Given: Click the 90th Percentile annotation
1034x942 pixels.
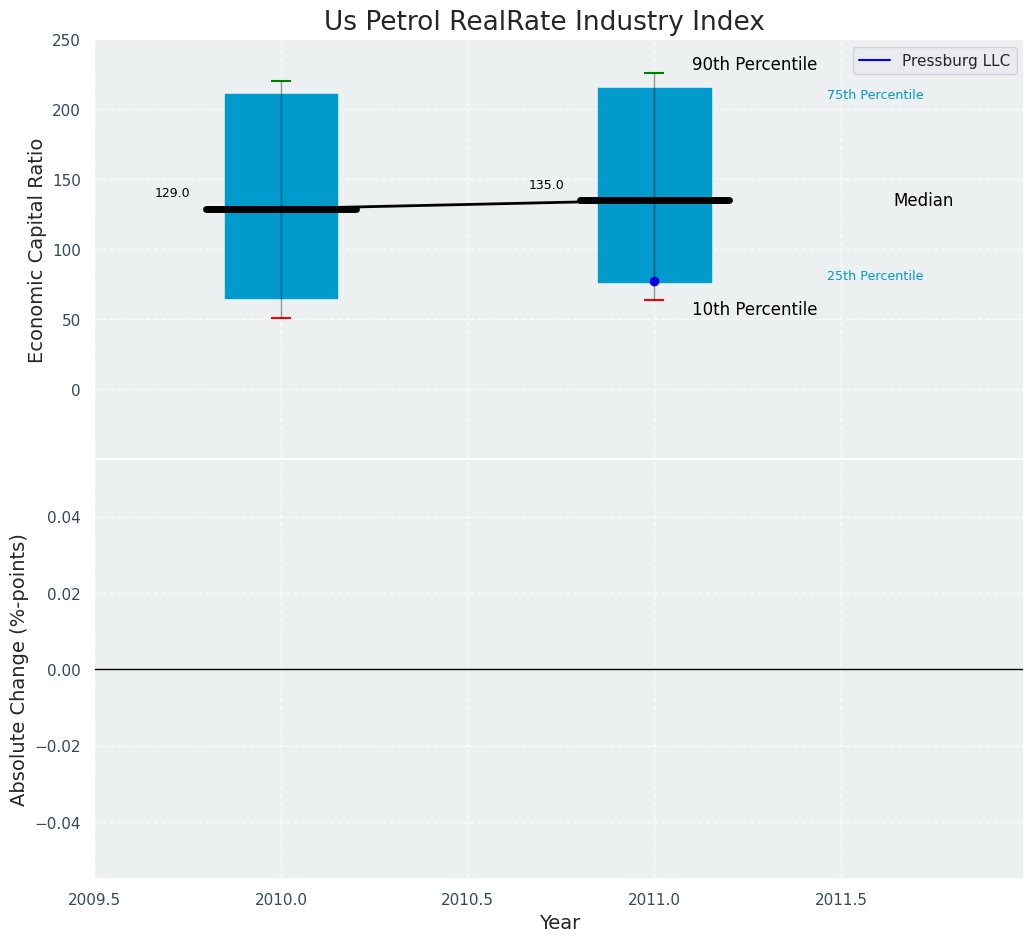Looking at the screenshot, I should (x=754, y=64).
